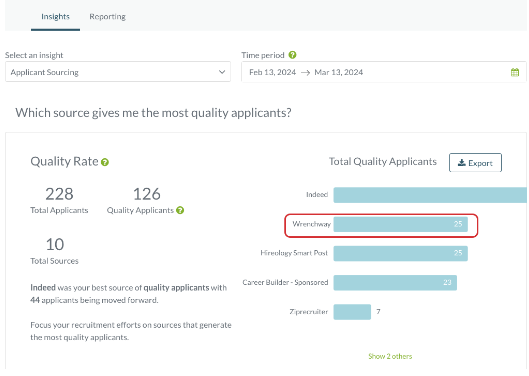Export the Total Quality Applicants chart
Screen dimensions: 529x376
pyautogui.click(x=475, y=163)
